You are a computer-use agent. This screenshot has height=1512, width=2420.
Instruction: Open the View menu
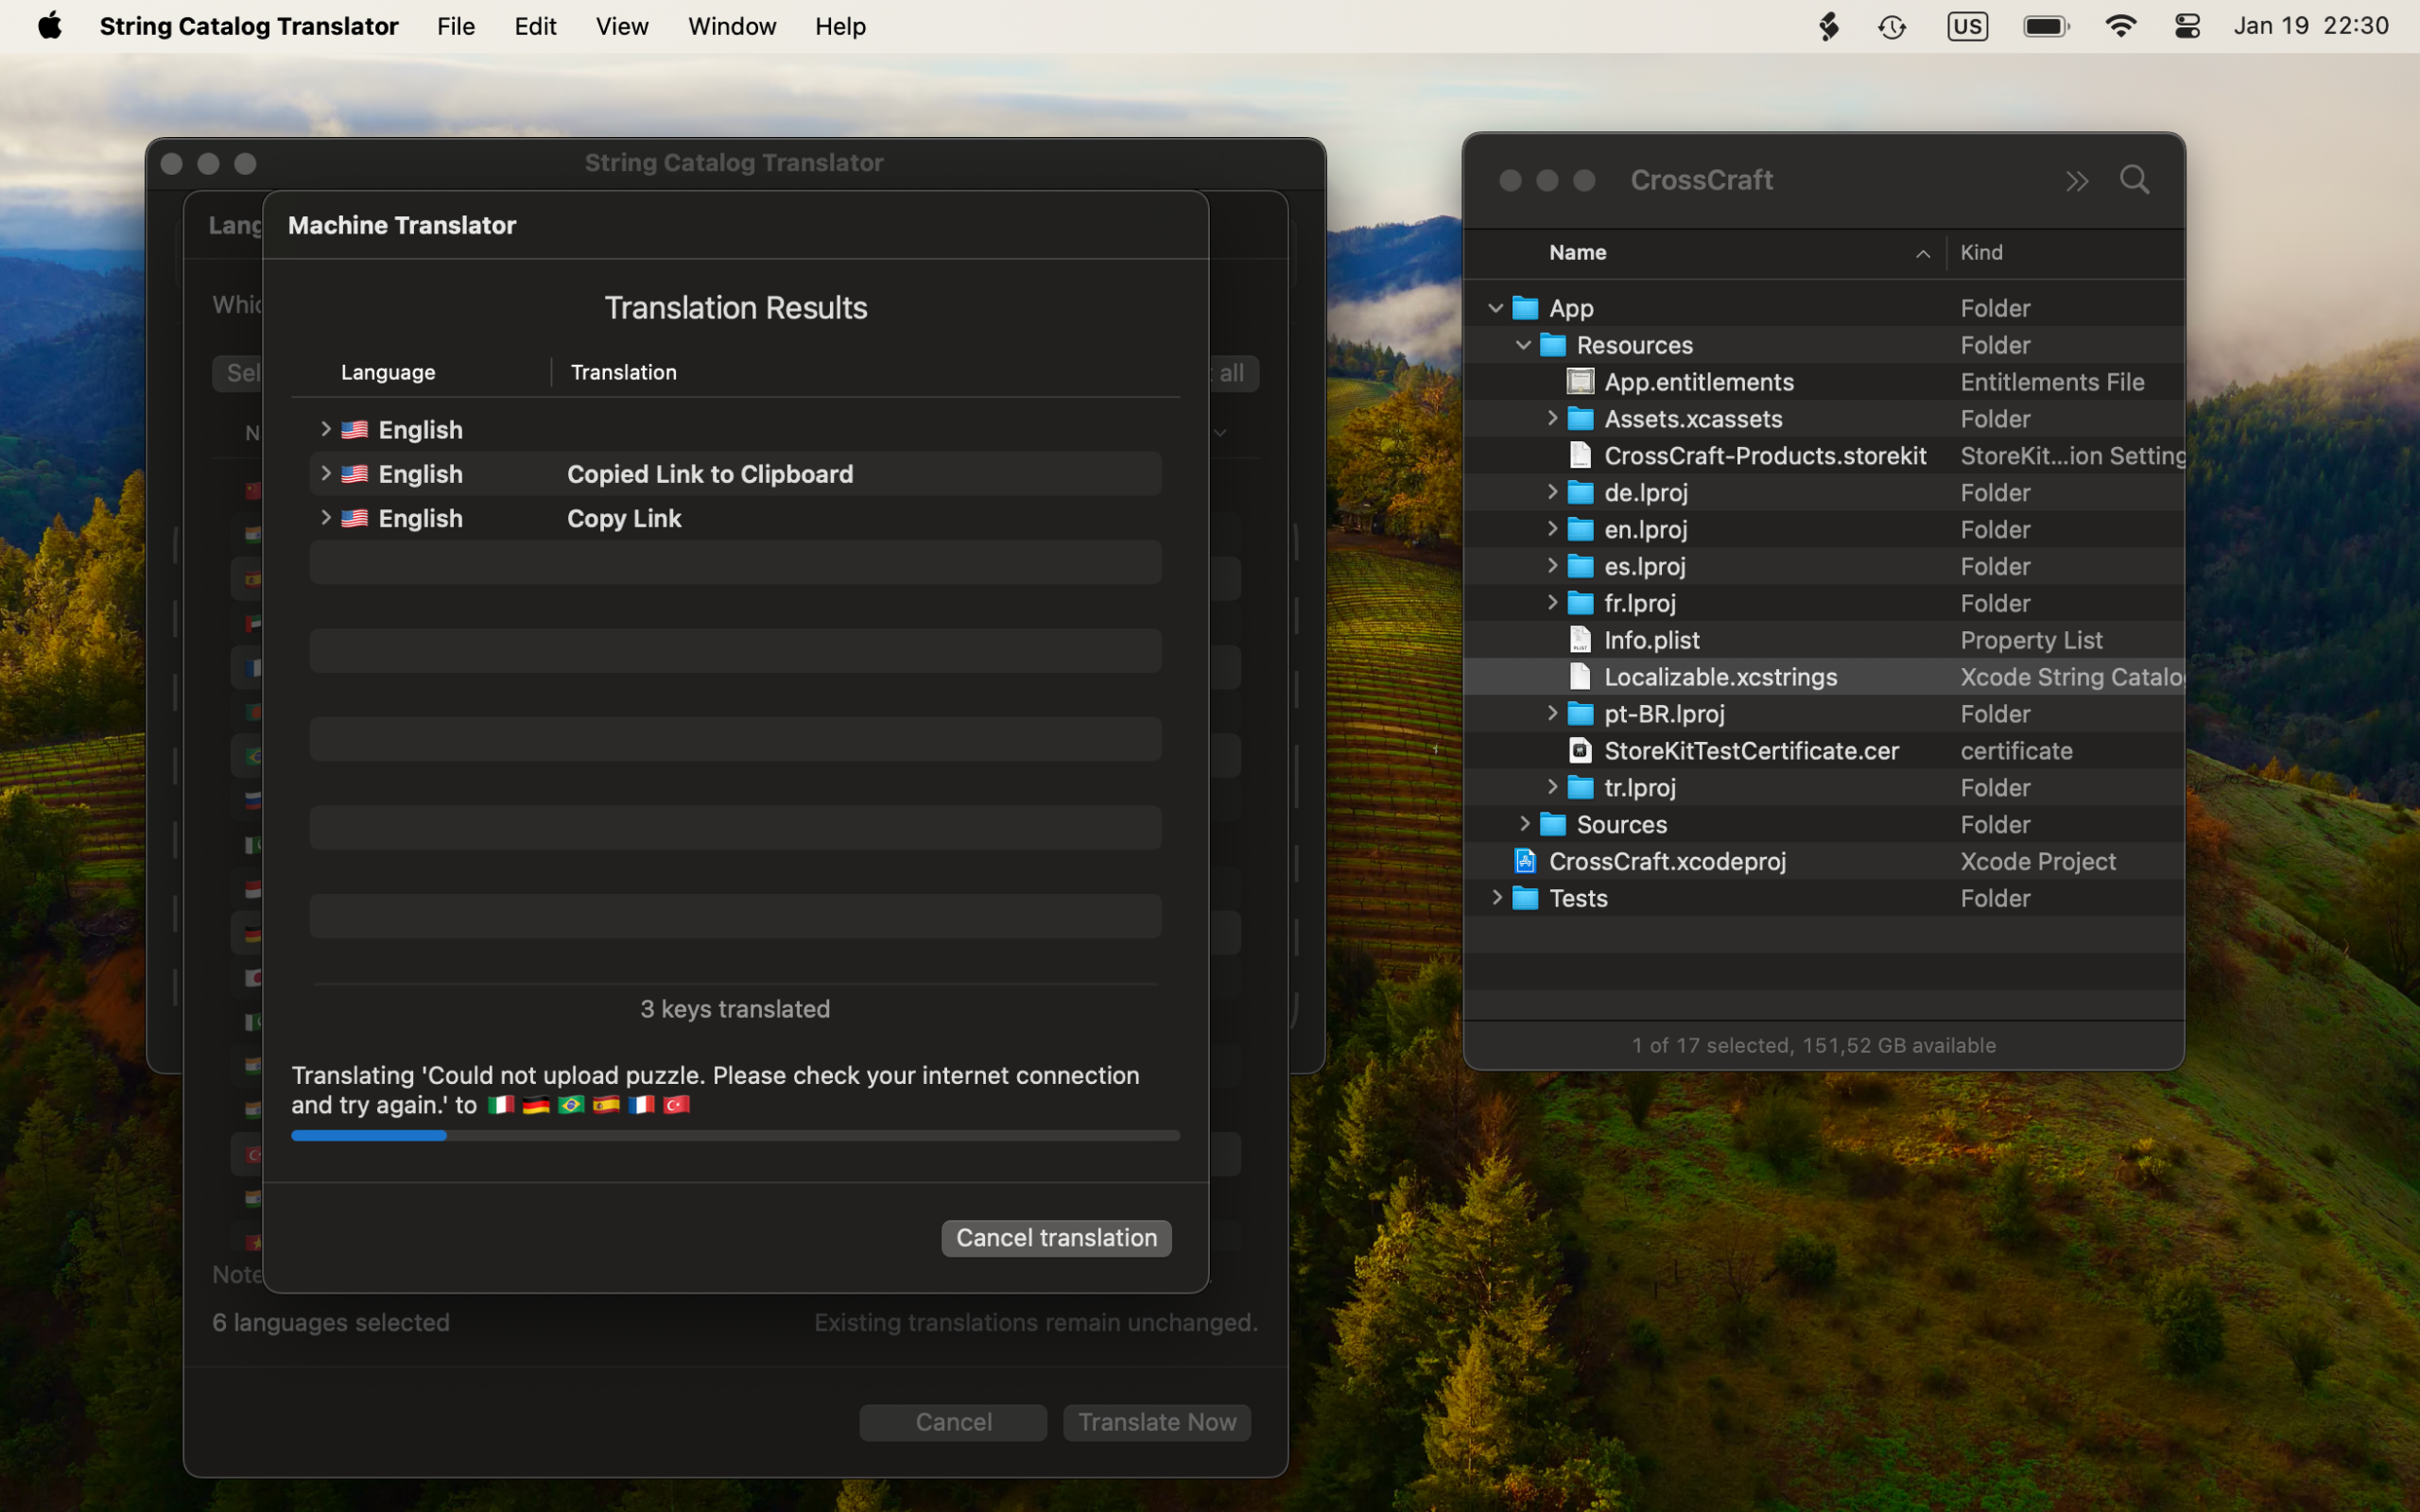click(622, 27)
